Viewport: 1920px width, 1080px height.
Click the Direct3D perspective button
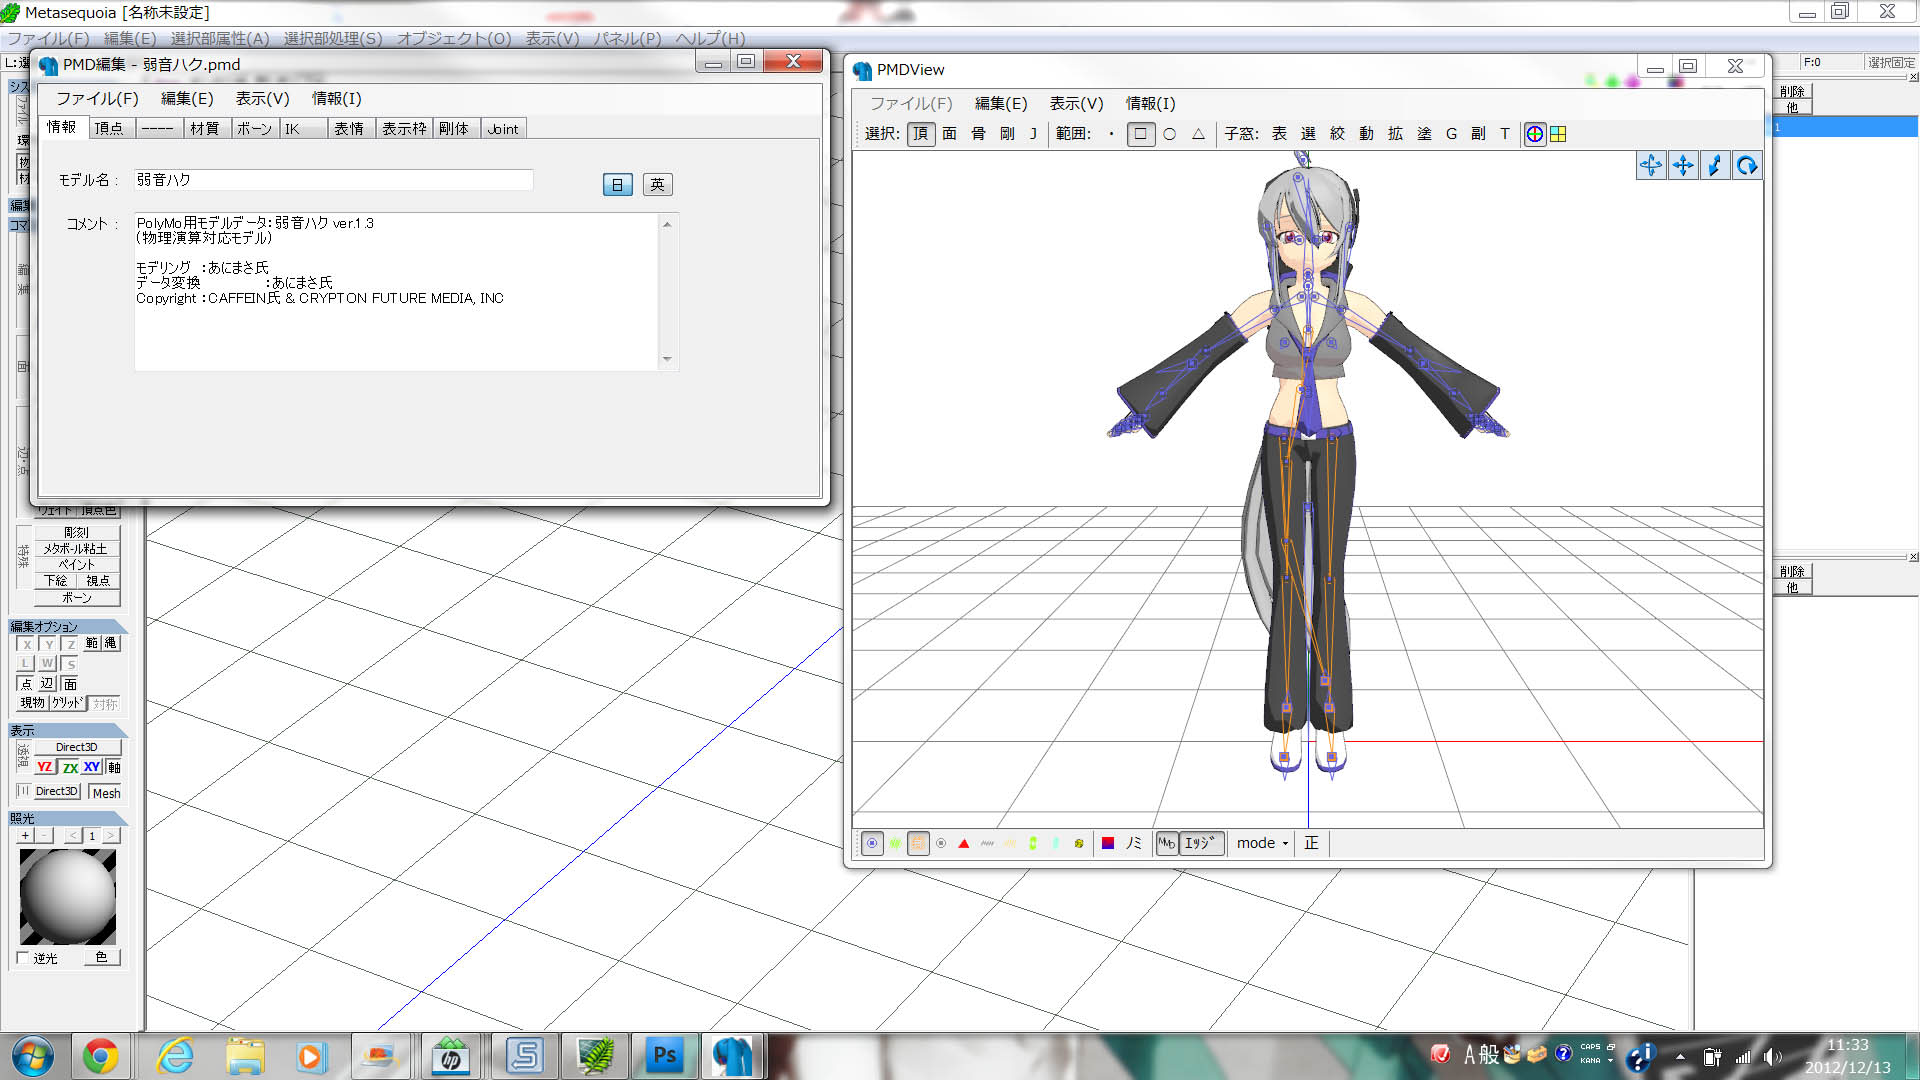(77, 747)
